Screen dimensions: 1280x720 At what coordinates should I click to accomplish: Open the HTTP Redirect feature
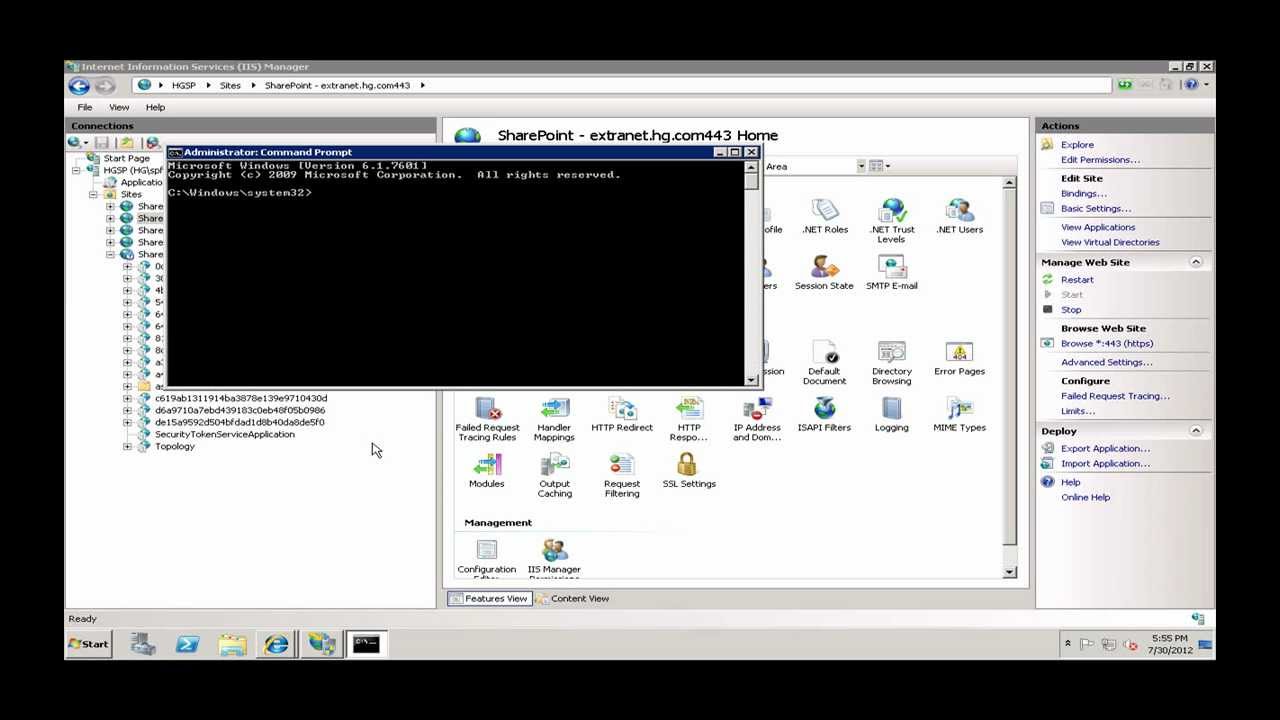point(622,415)
